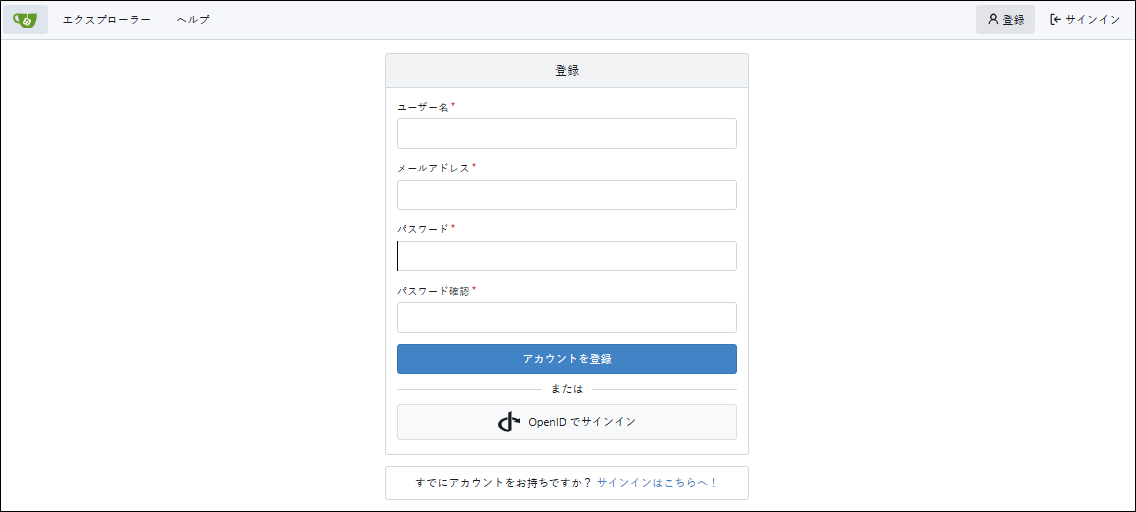The width and height of the screenshot is (1136, 512).
Task: Click the ユーザー名 field label
Action: [x=423, y=107]
